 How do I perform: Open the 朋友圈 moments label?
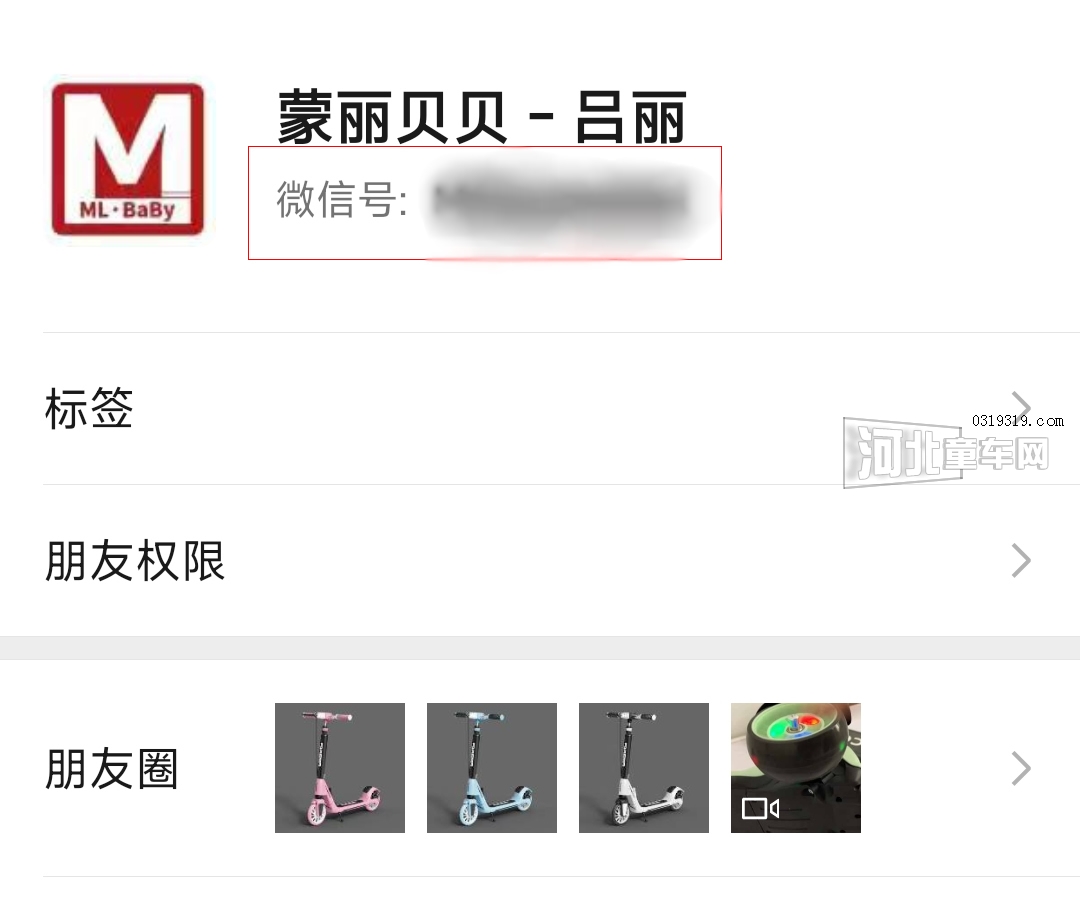(x=112, y=769)
